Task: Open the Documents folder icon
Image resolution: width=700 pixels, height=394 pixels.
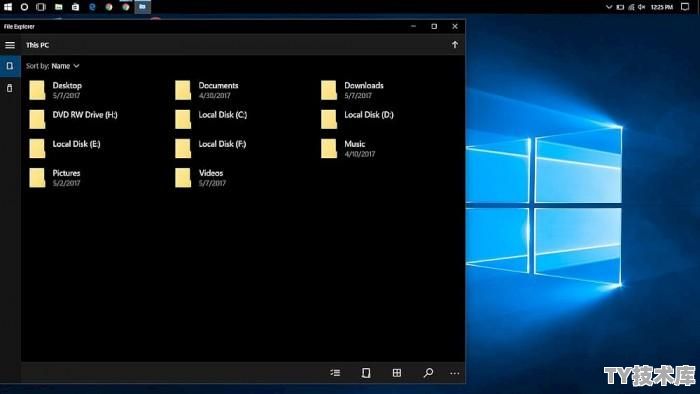Action: pos(183,90)
